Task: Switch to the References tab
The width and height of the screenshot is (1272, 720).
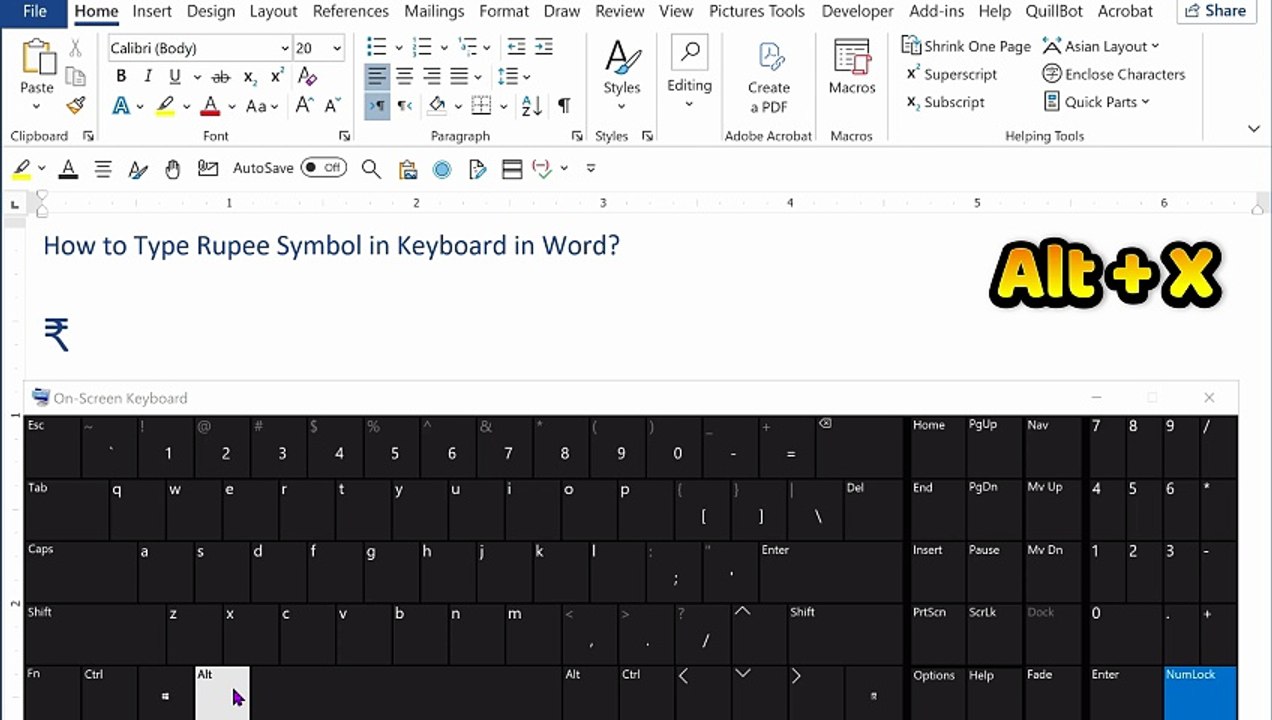Action: pyautogui.click(x=350, y=12)
